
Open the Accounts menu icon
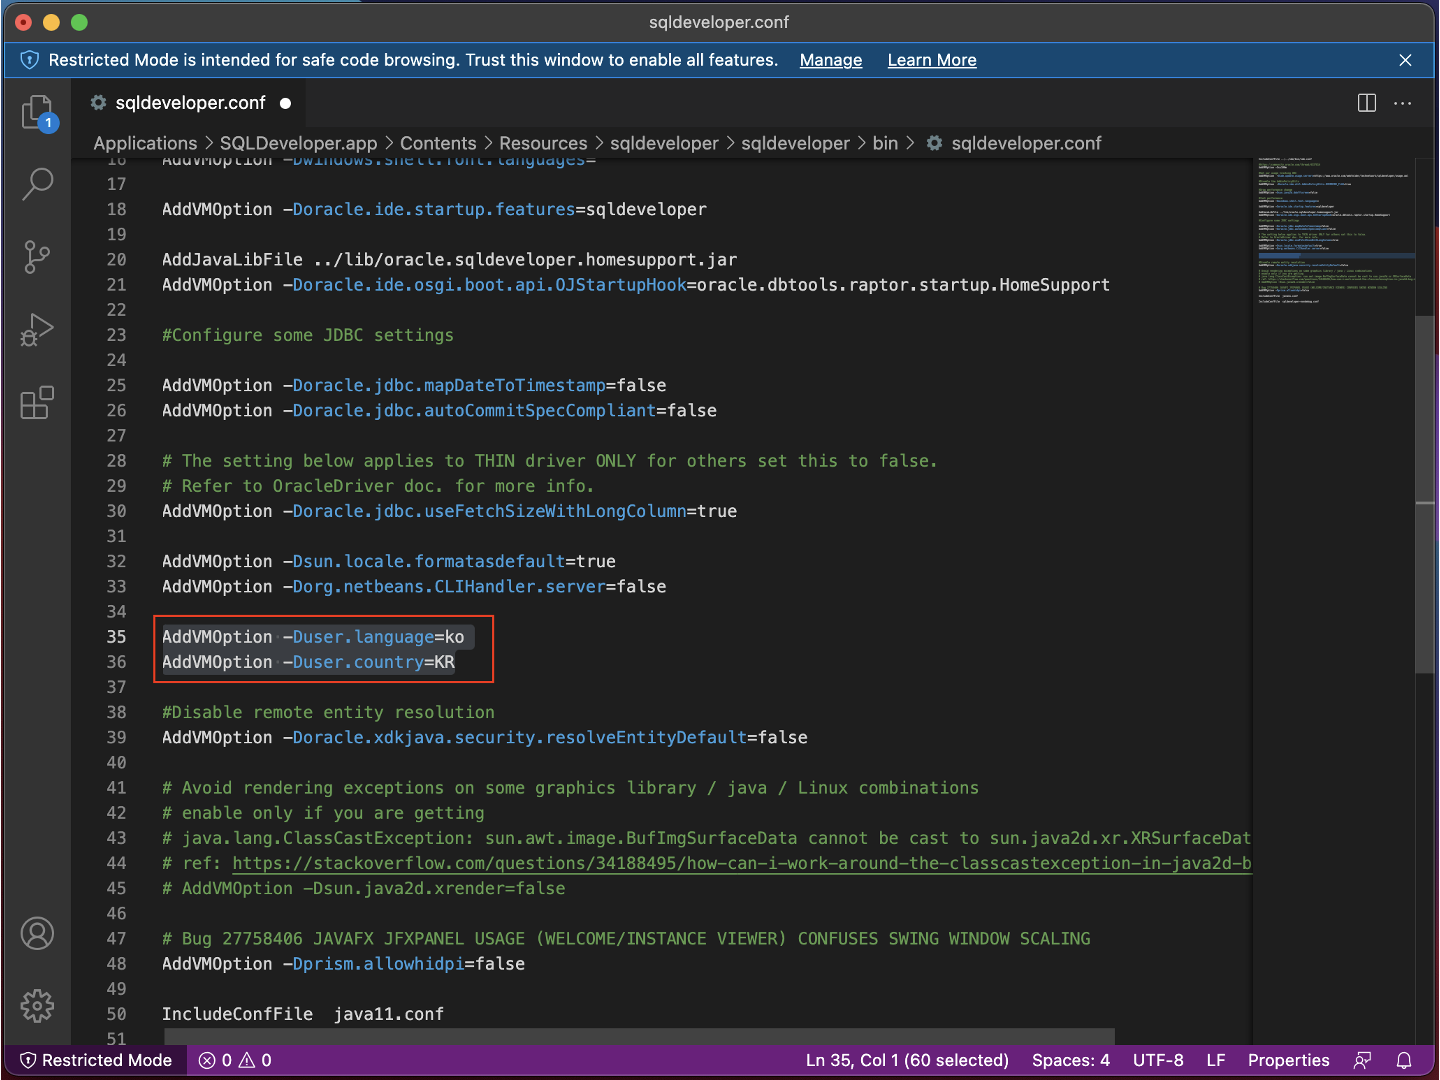click(37, 933)
